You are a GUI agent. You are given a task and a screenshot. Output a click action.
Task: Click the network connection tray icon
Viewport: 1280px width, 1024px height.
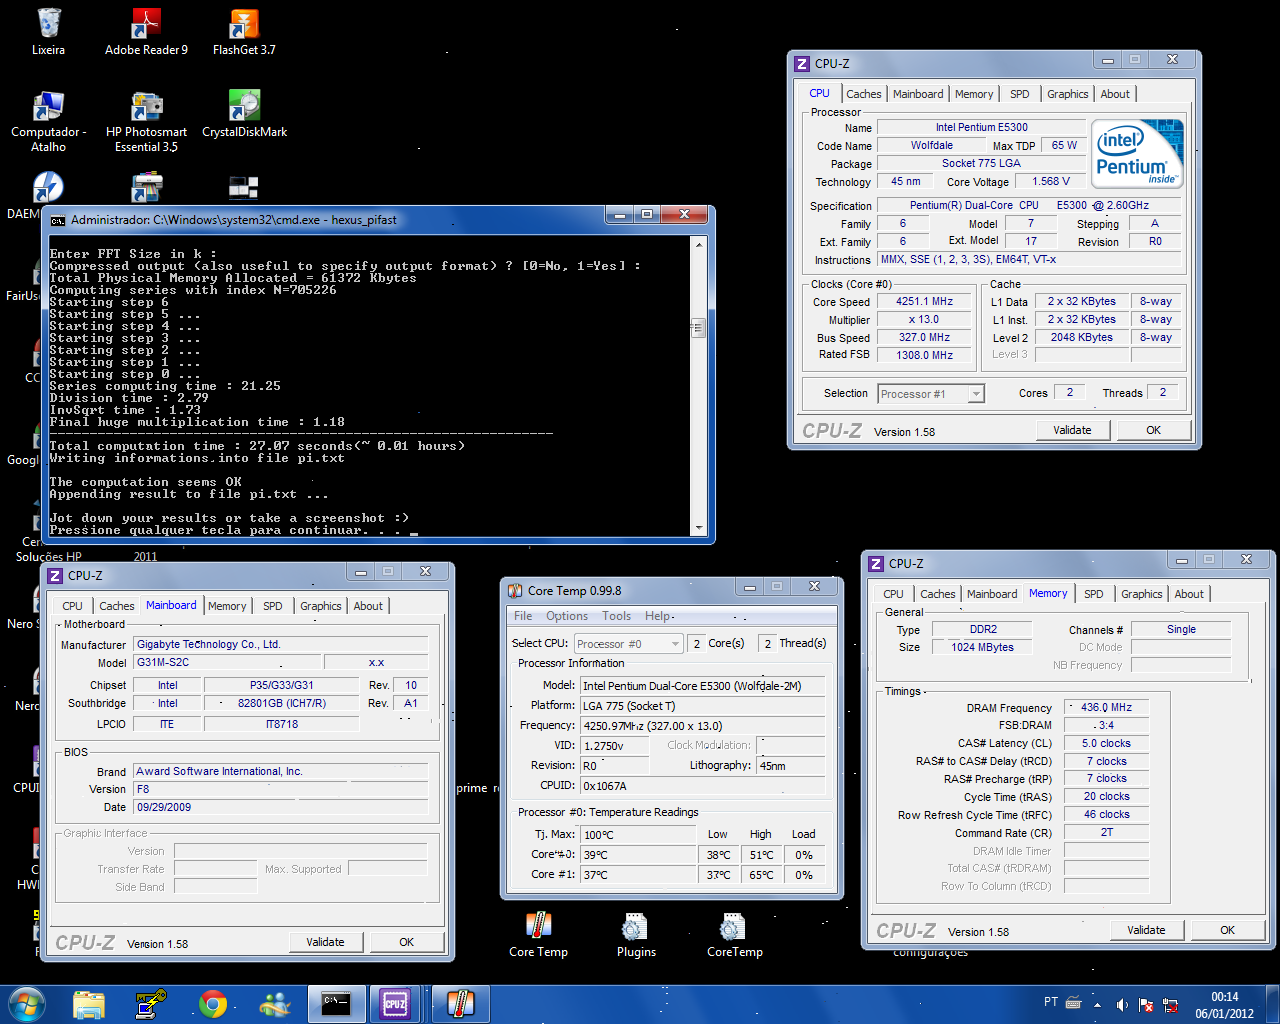pyautogui.click(x=1169, y=1004)
